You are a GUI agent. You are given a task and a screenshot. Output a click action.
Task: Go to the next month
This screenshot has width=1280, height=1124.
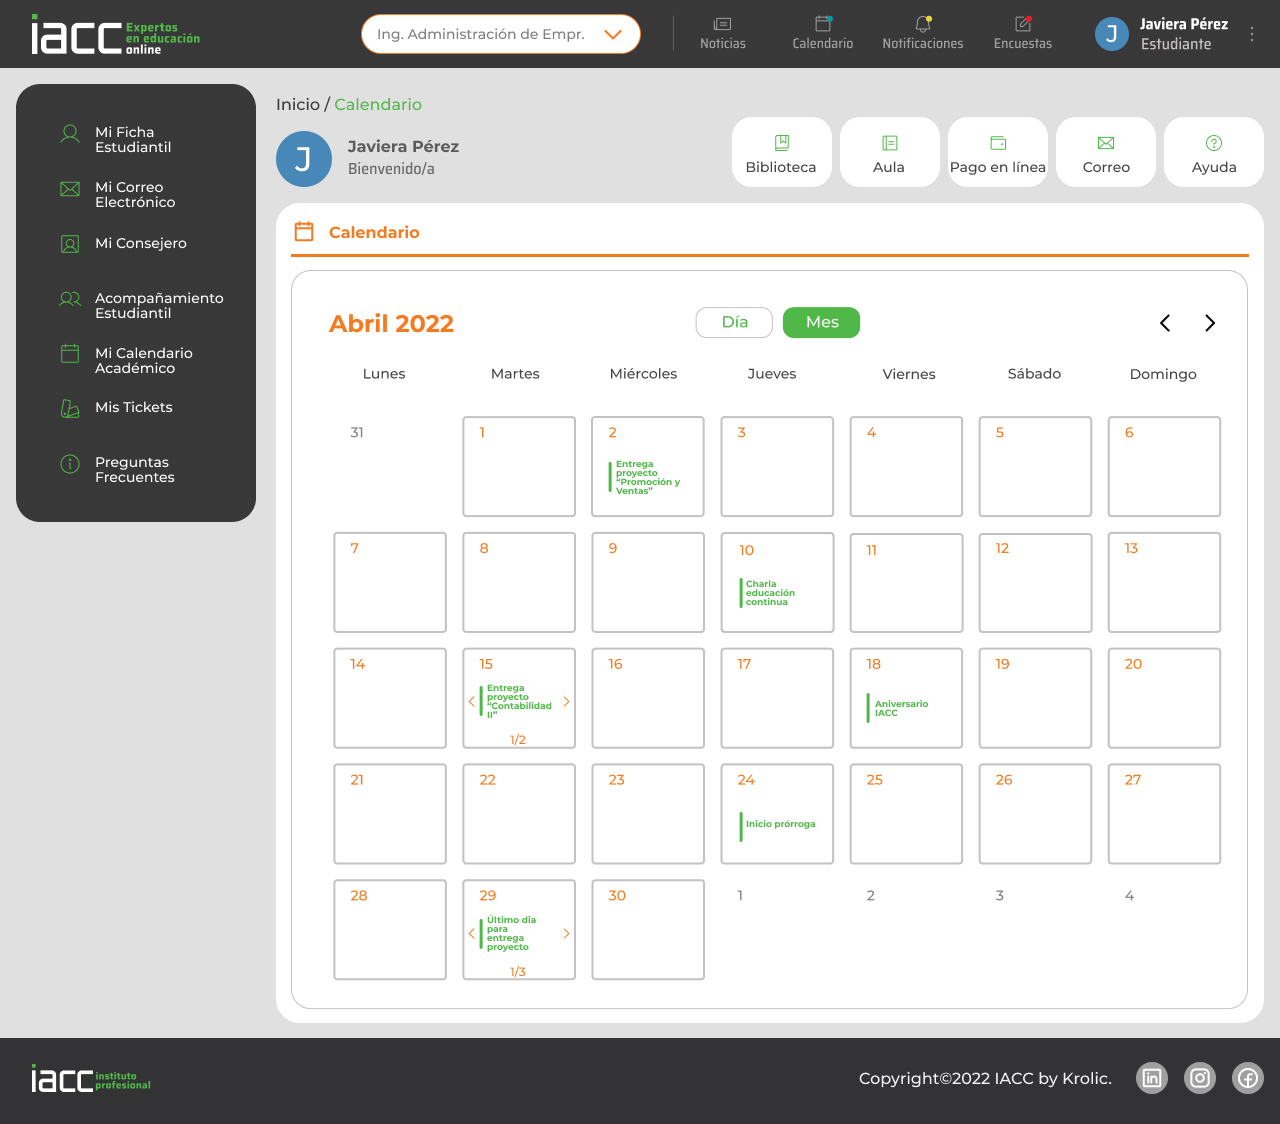pyautogui.click(x=1210, y=323)
